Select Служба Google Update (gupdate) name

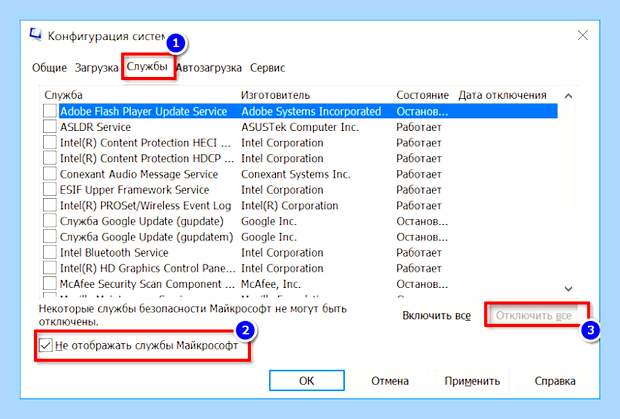[x=142, y=221]
